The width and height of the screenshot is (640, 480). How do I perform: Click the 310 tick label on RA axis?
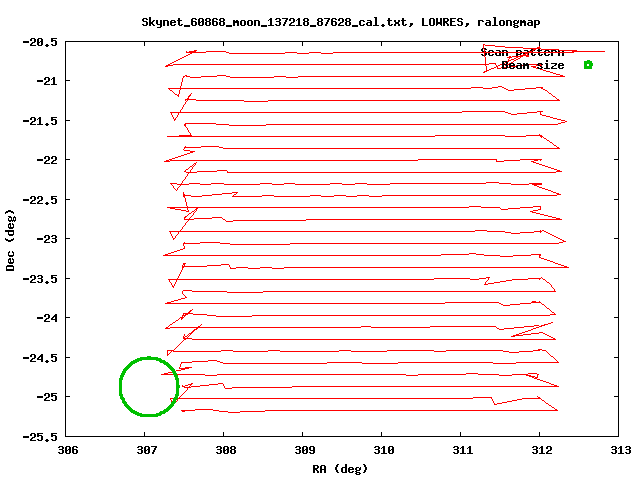(384, 450)
